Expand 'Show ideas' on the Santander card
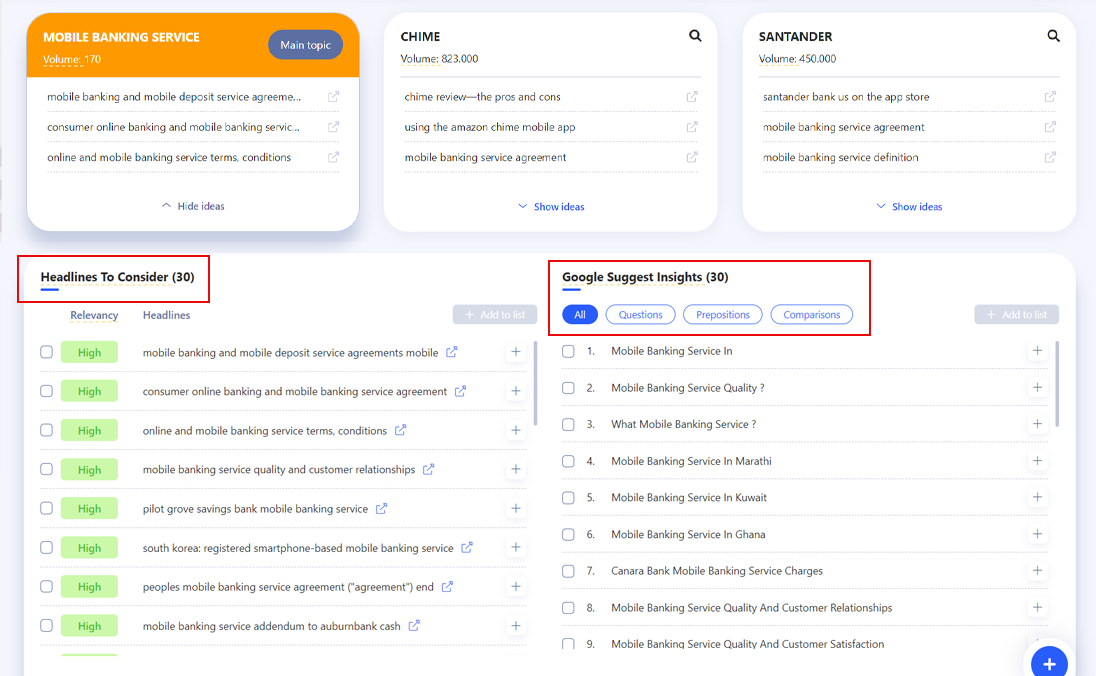 click(909, 206)
